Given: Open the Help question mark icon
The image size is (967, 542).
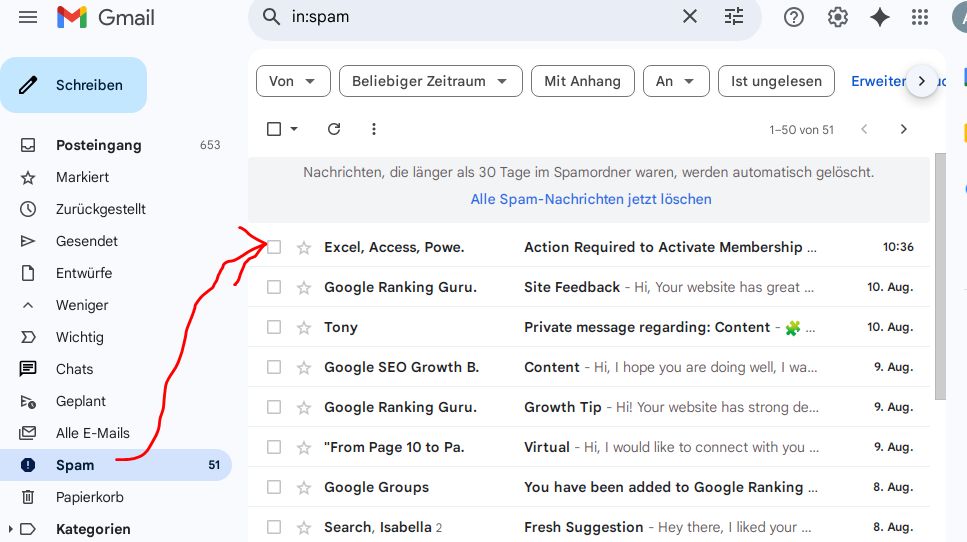Looking at the screenshot, I should pos(794,17).
